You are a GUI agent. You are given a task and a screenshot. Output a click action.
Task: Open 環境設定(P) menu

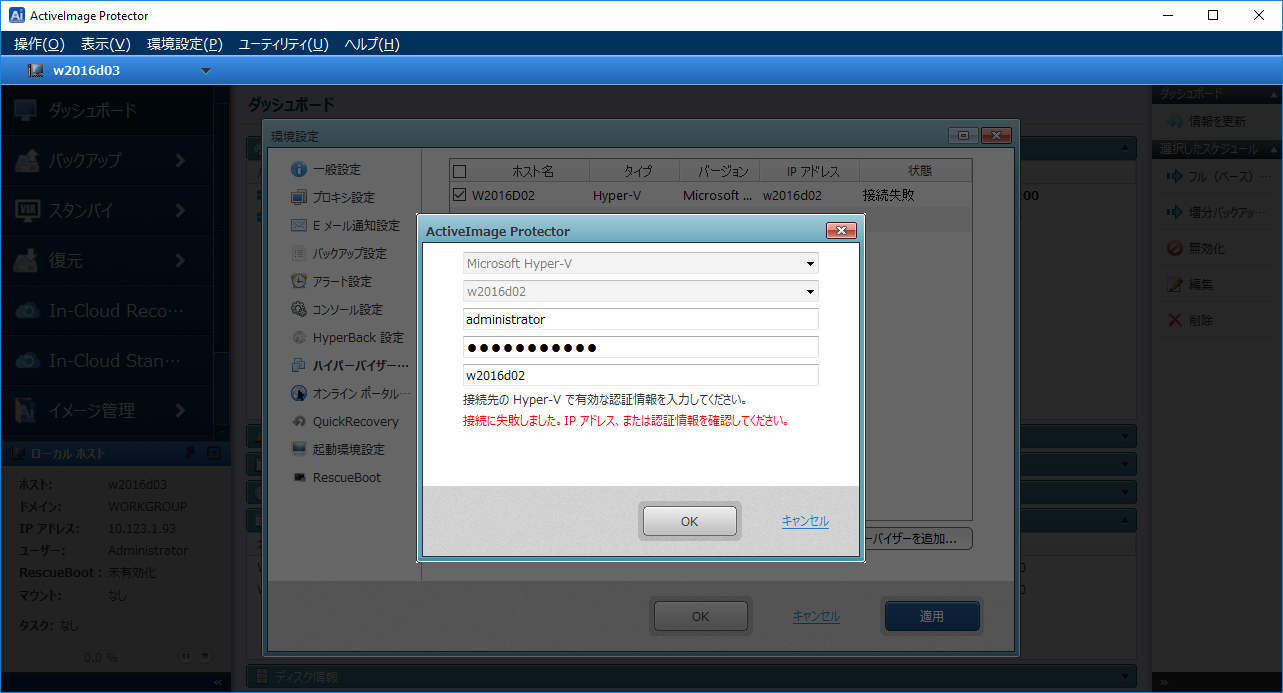coord(184,44)
